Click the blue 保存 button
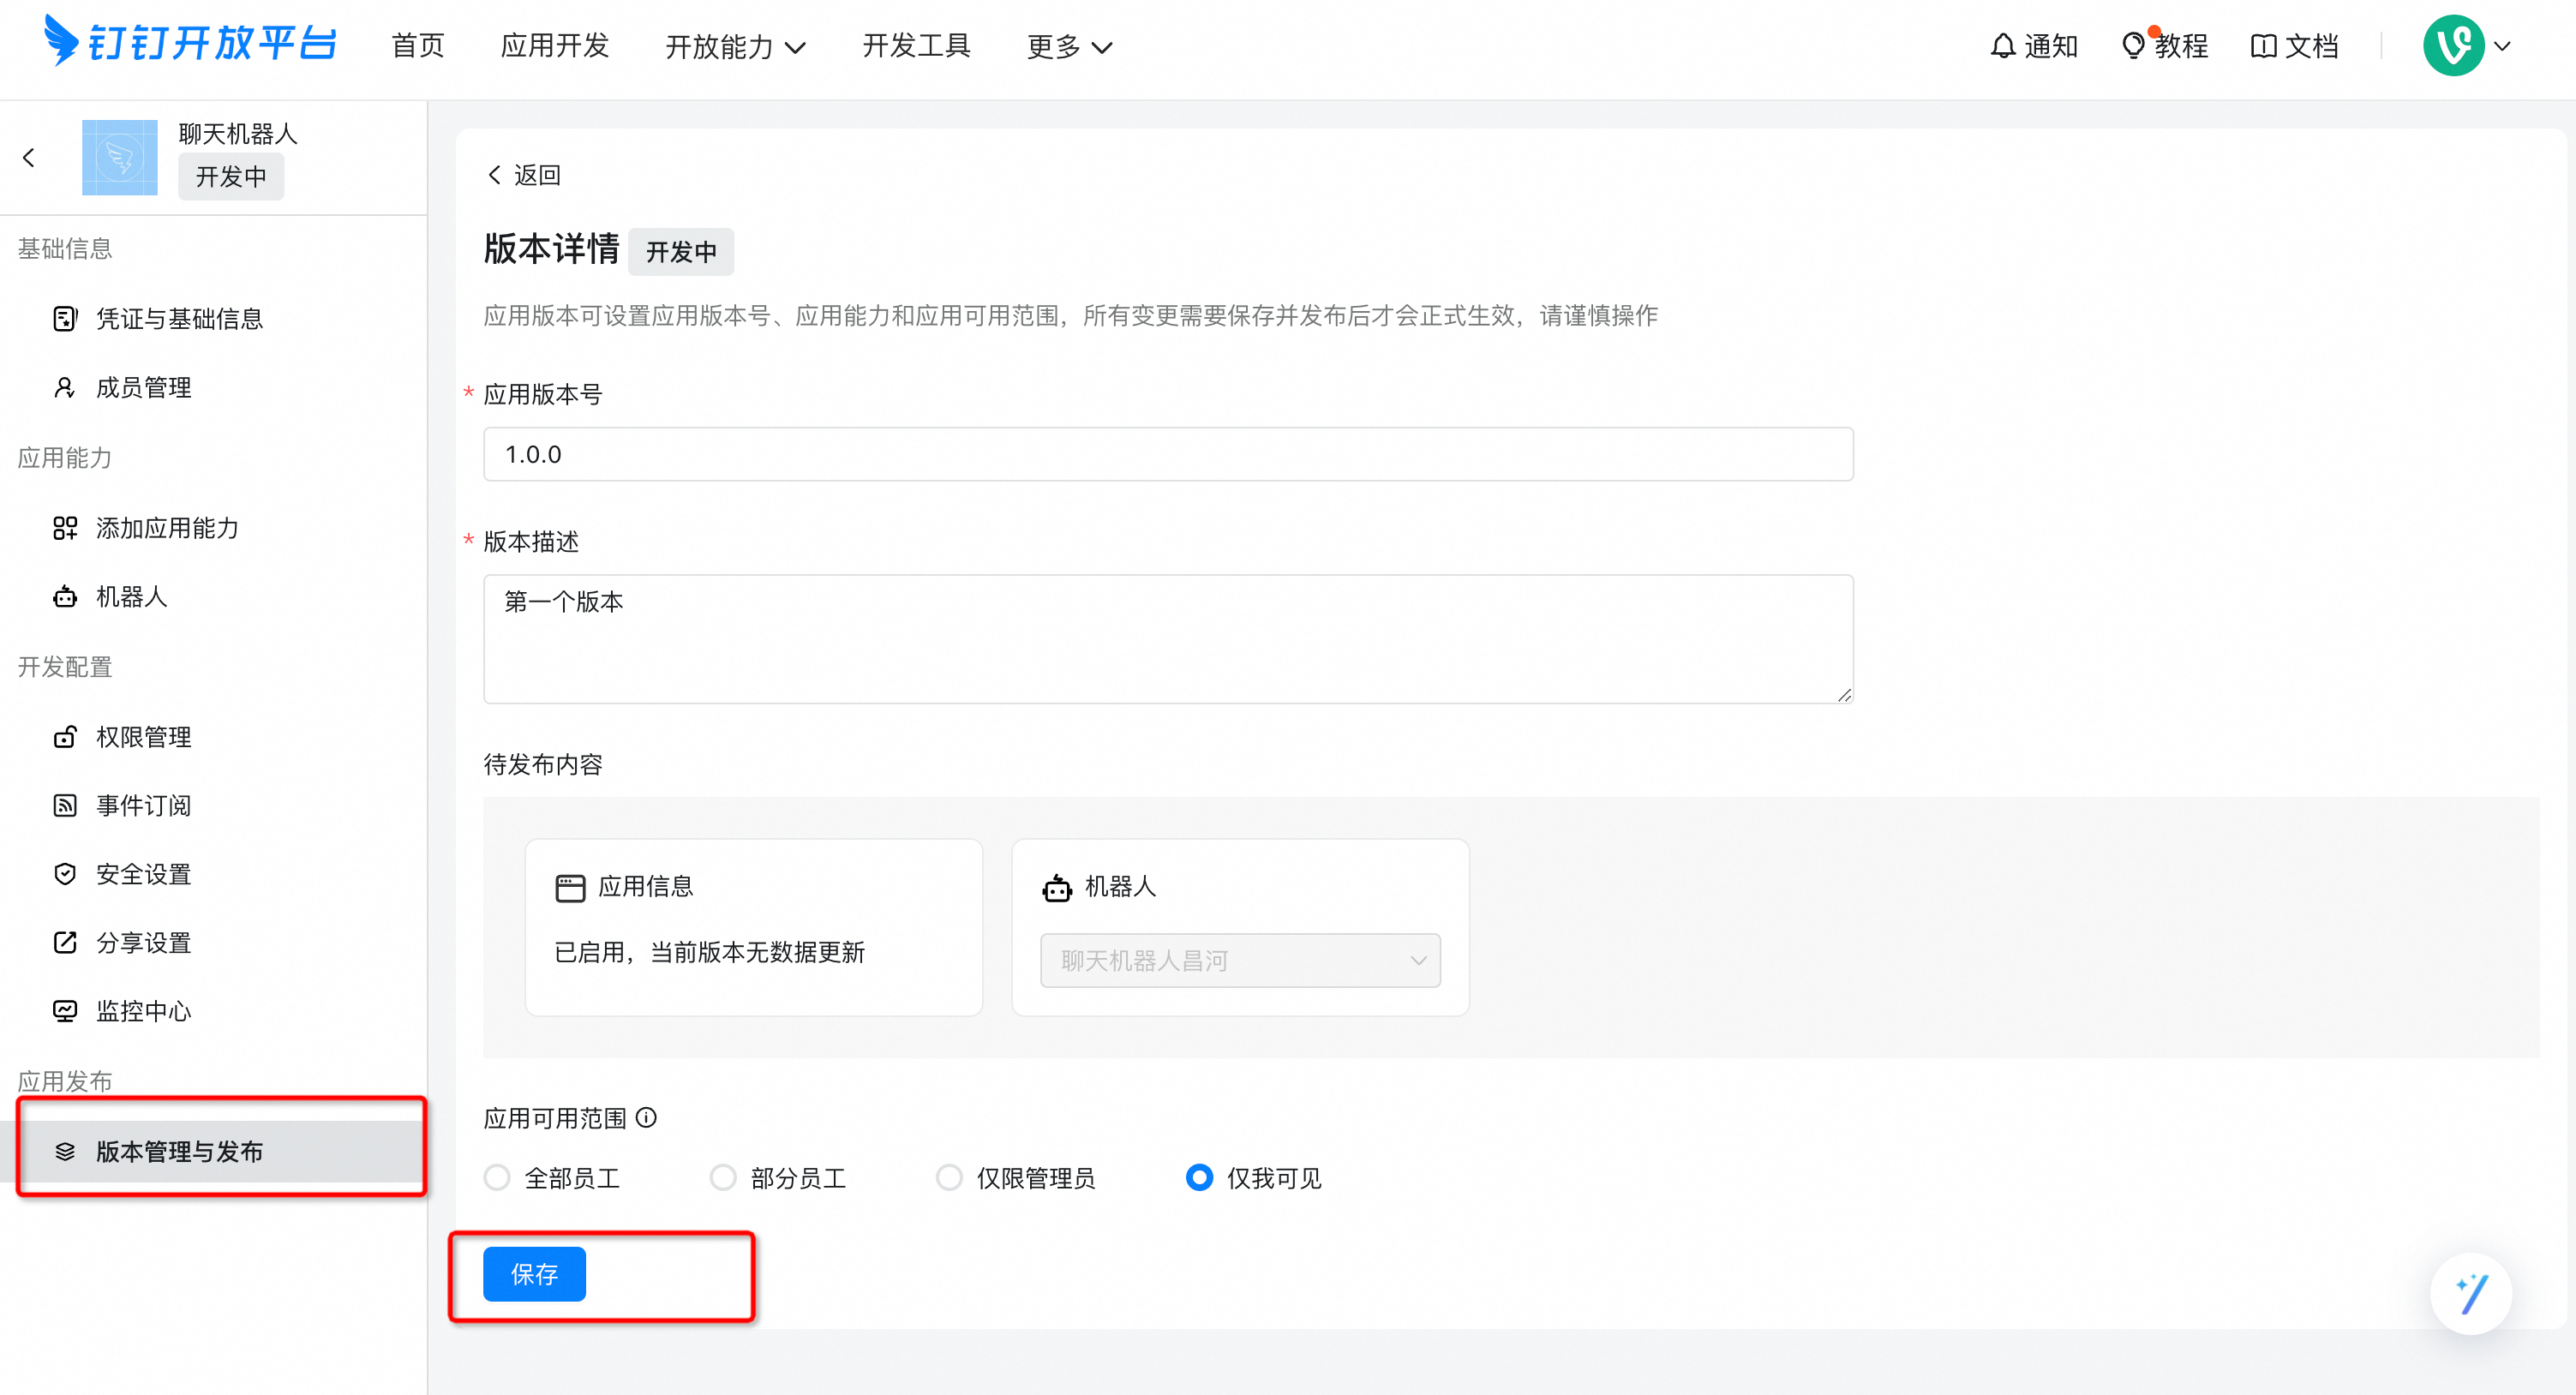 (534, 1274)
